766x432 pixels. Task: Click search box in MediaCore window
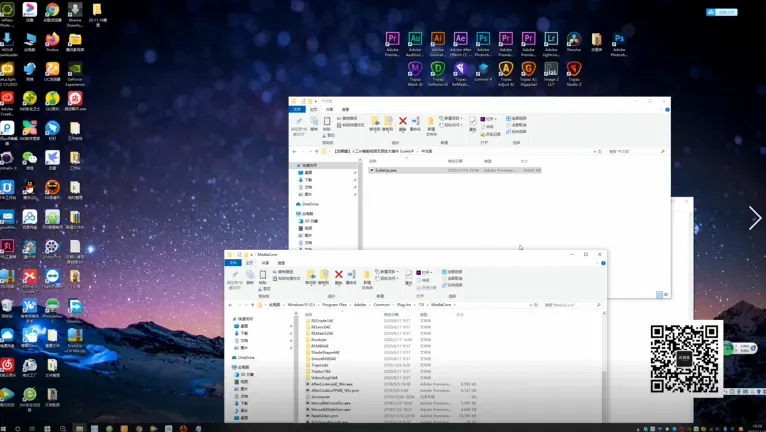click(572, 304)
